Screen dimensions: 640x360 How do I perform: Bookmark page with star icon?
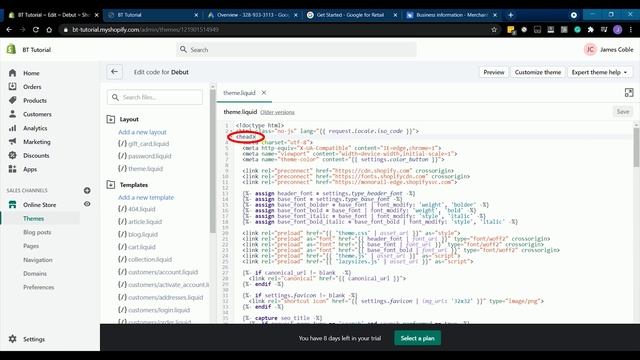coord(494,29)
